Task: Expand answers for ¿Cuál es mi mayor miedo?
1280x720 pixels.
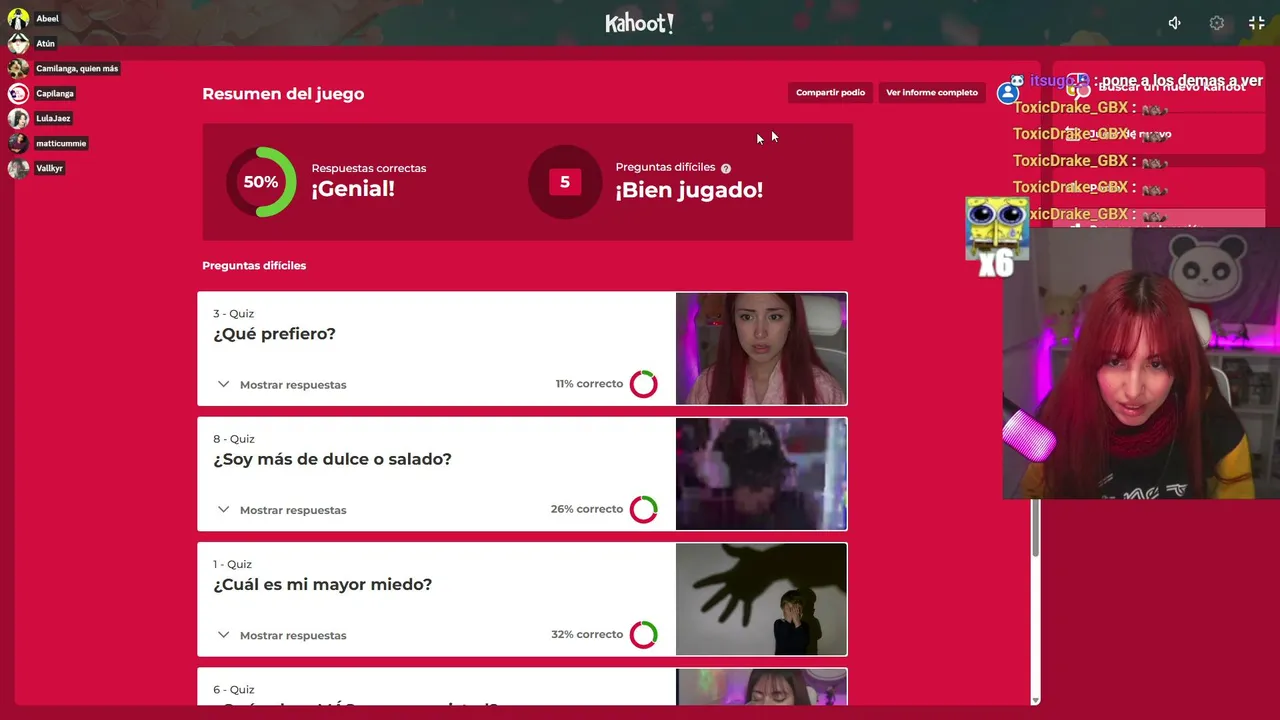Action: pyautogui.click(x=282, y=635)
